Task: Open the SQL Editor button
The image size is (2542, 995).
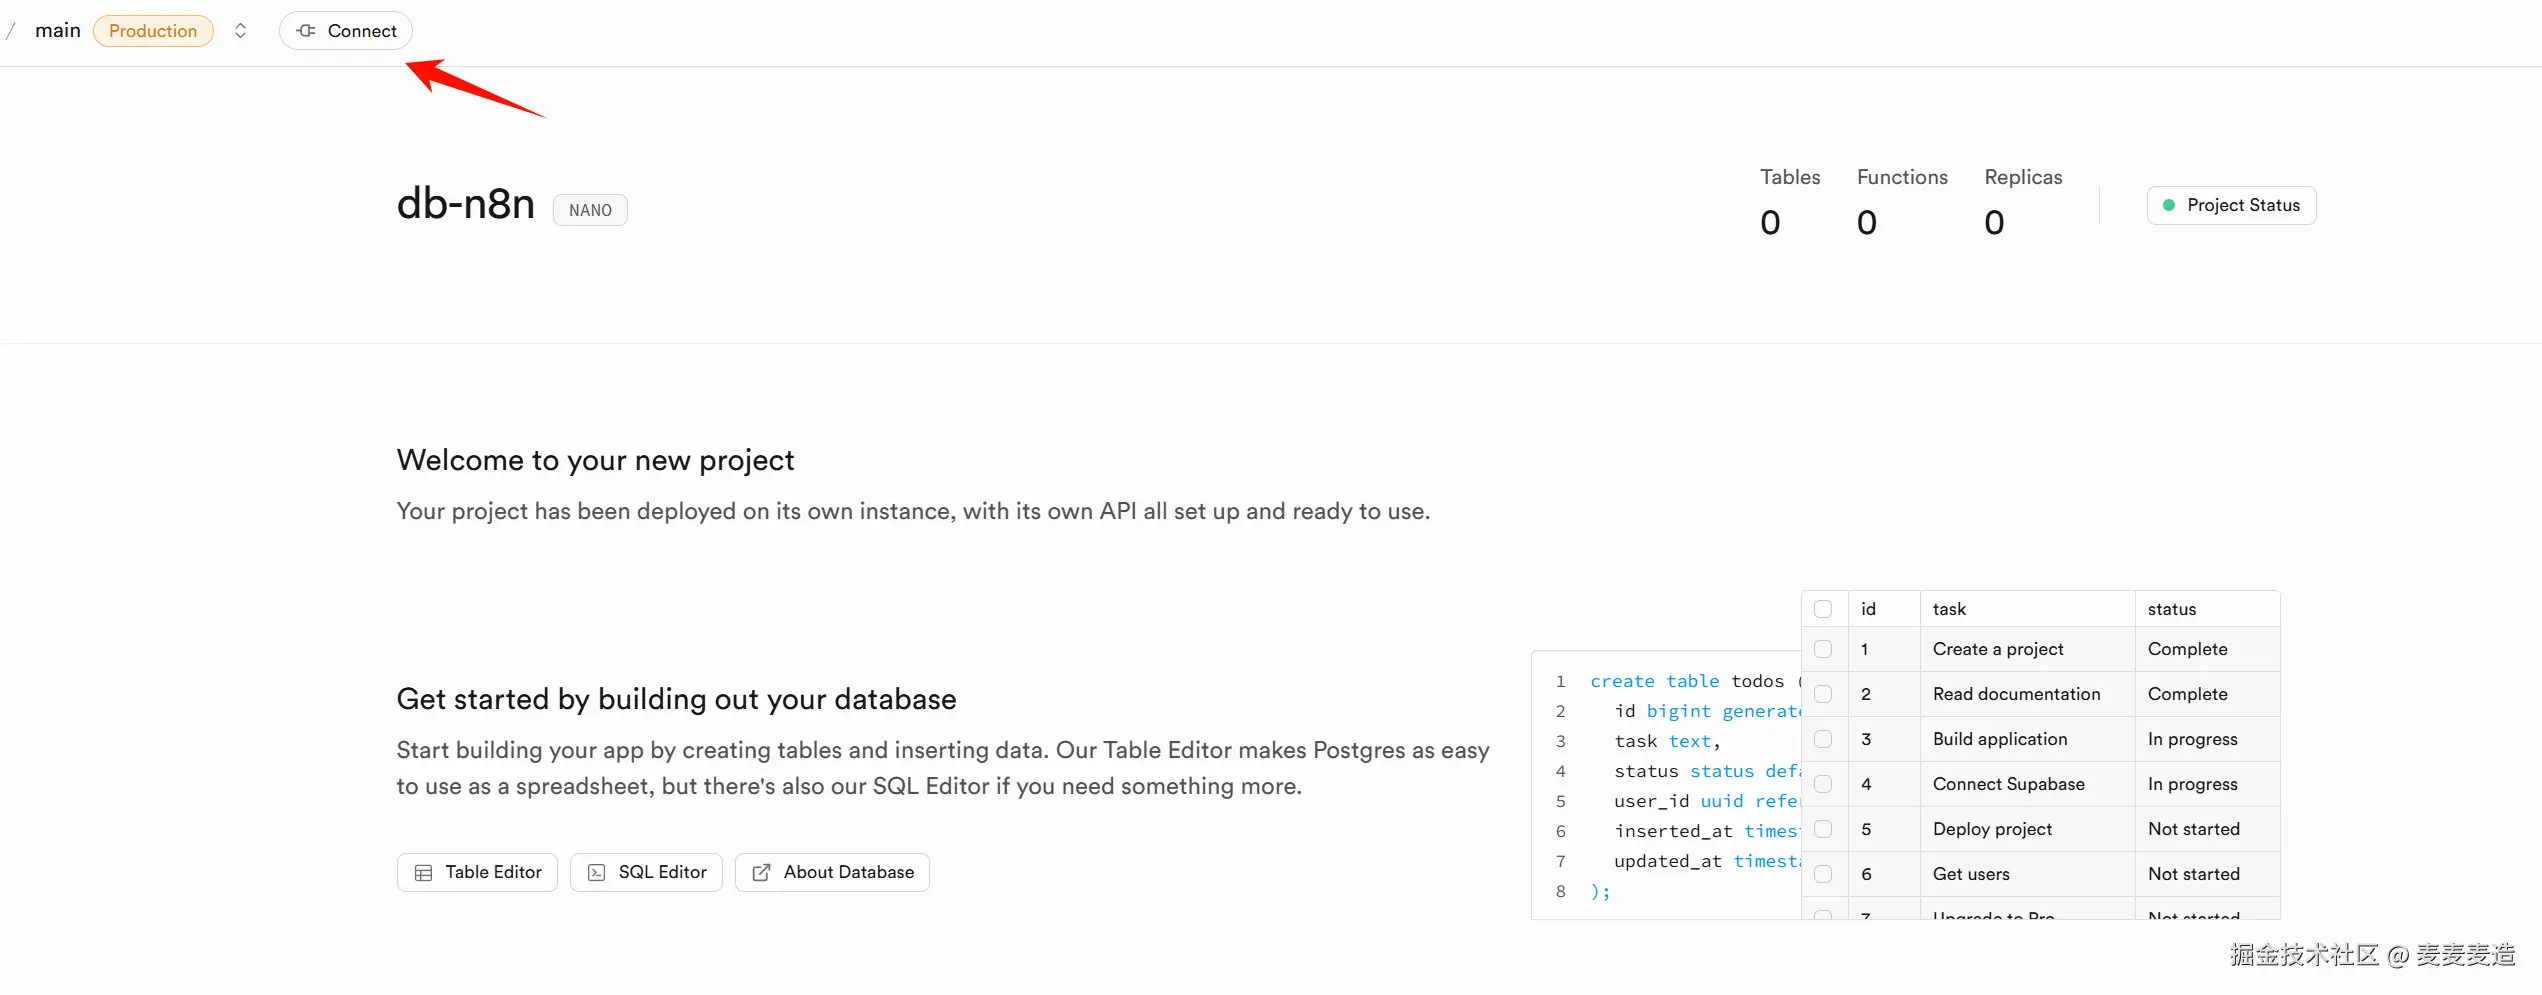Action: [646, 873]
